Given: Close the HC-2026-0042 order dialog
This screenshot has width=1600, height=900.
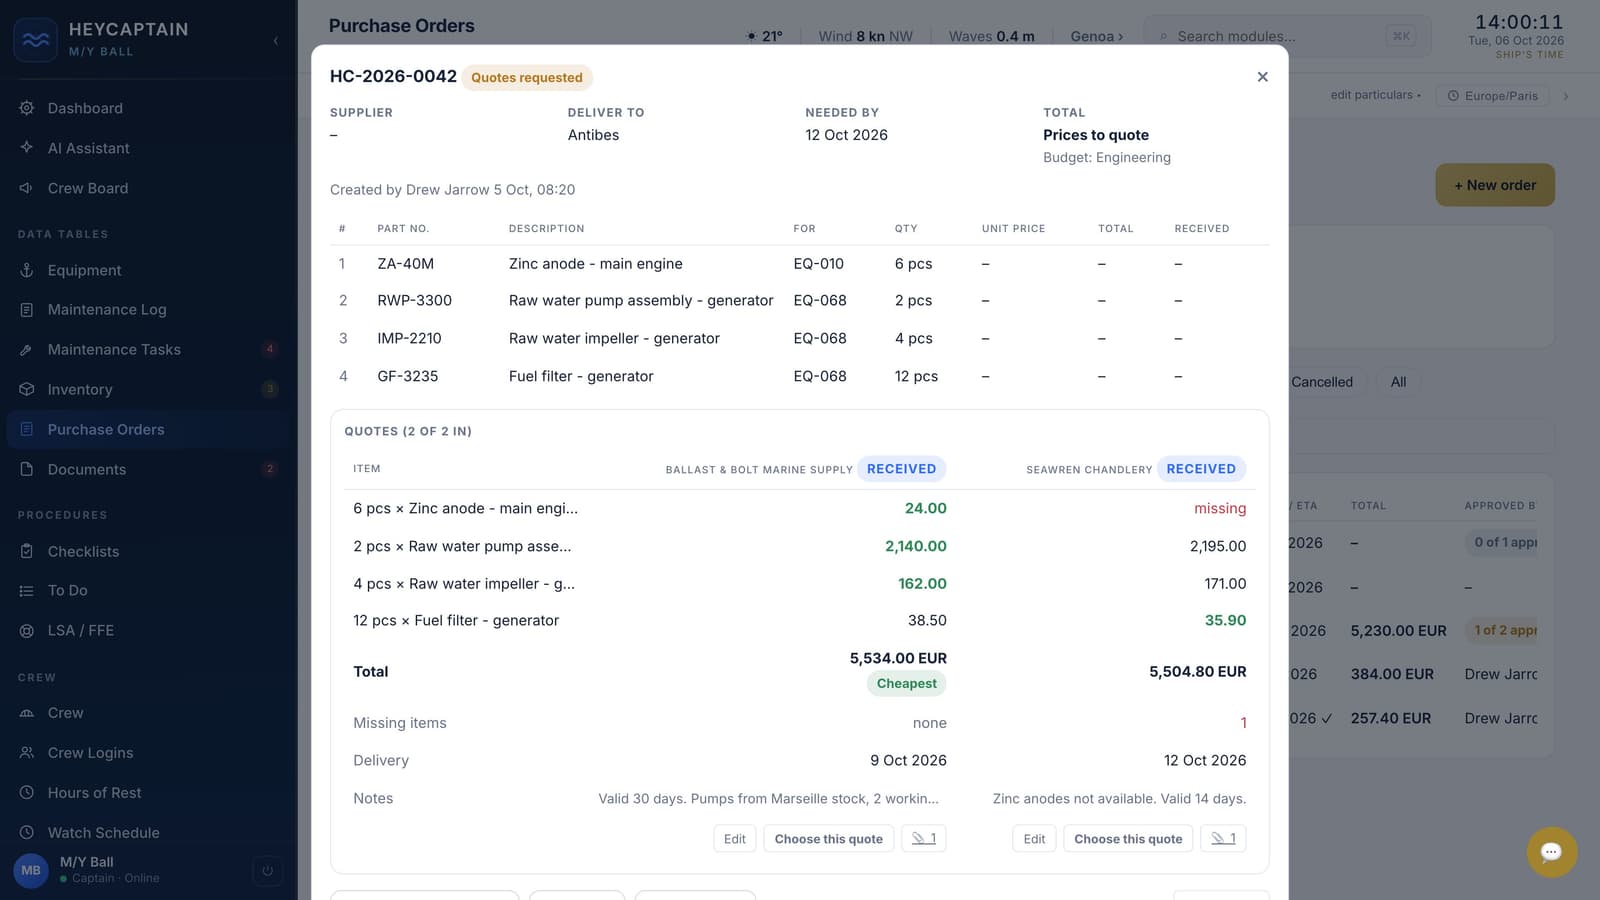Looking at the screenshot, I should (x=1262, y=77).
